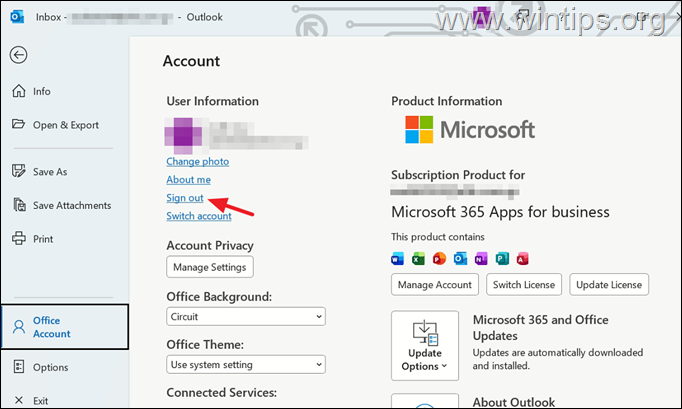Click the Outlook app icon in product list
Screen dimensions: 682x409
pos(460,259)
